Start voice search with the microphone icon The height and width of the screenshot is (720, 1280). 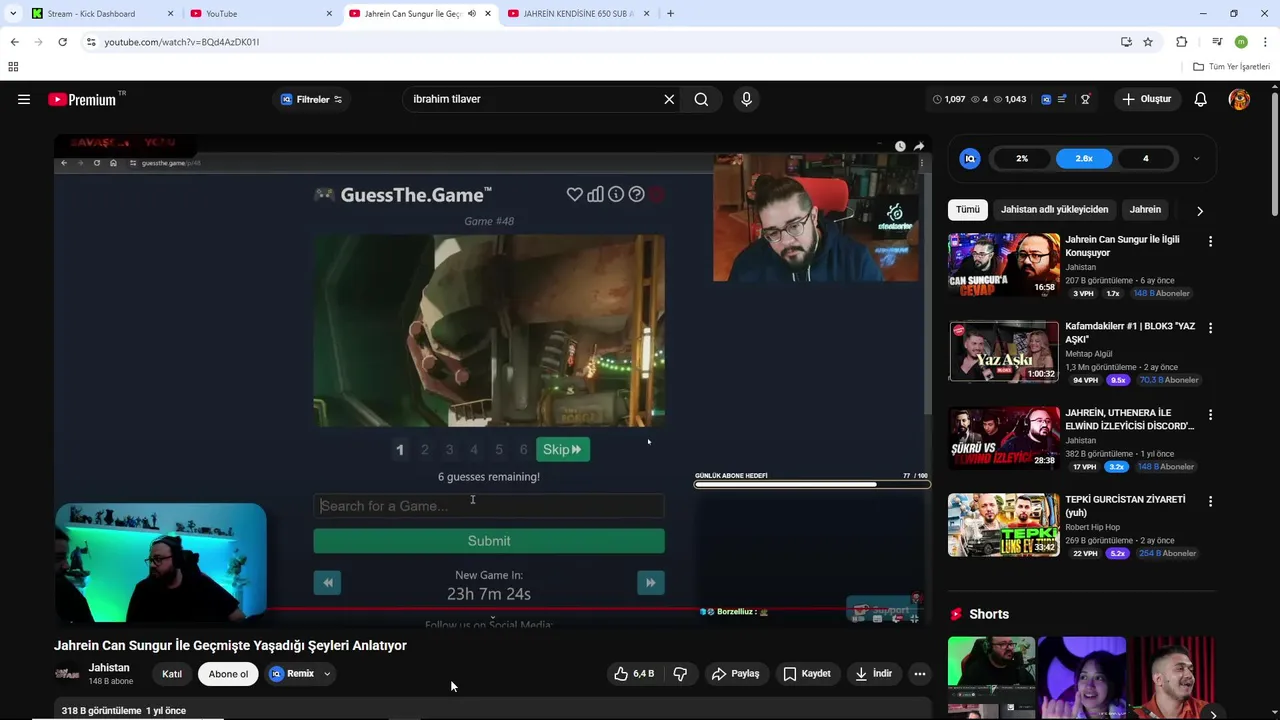[x=746, y=99]
